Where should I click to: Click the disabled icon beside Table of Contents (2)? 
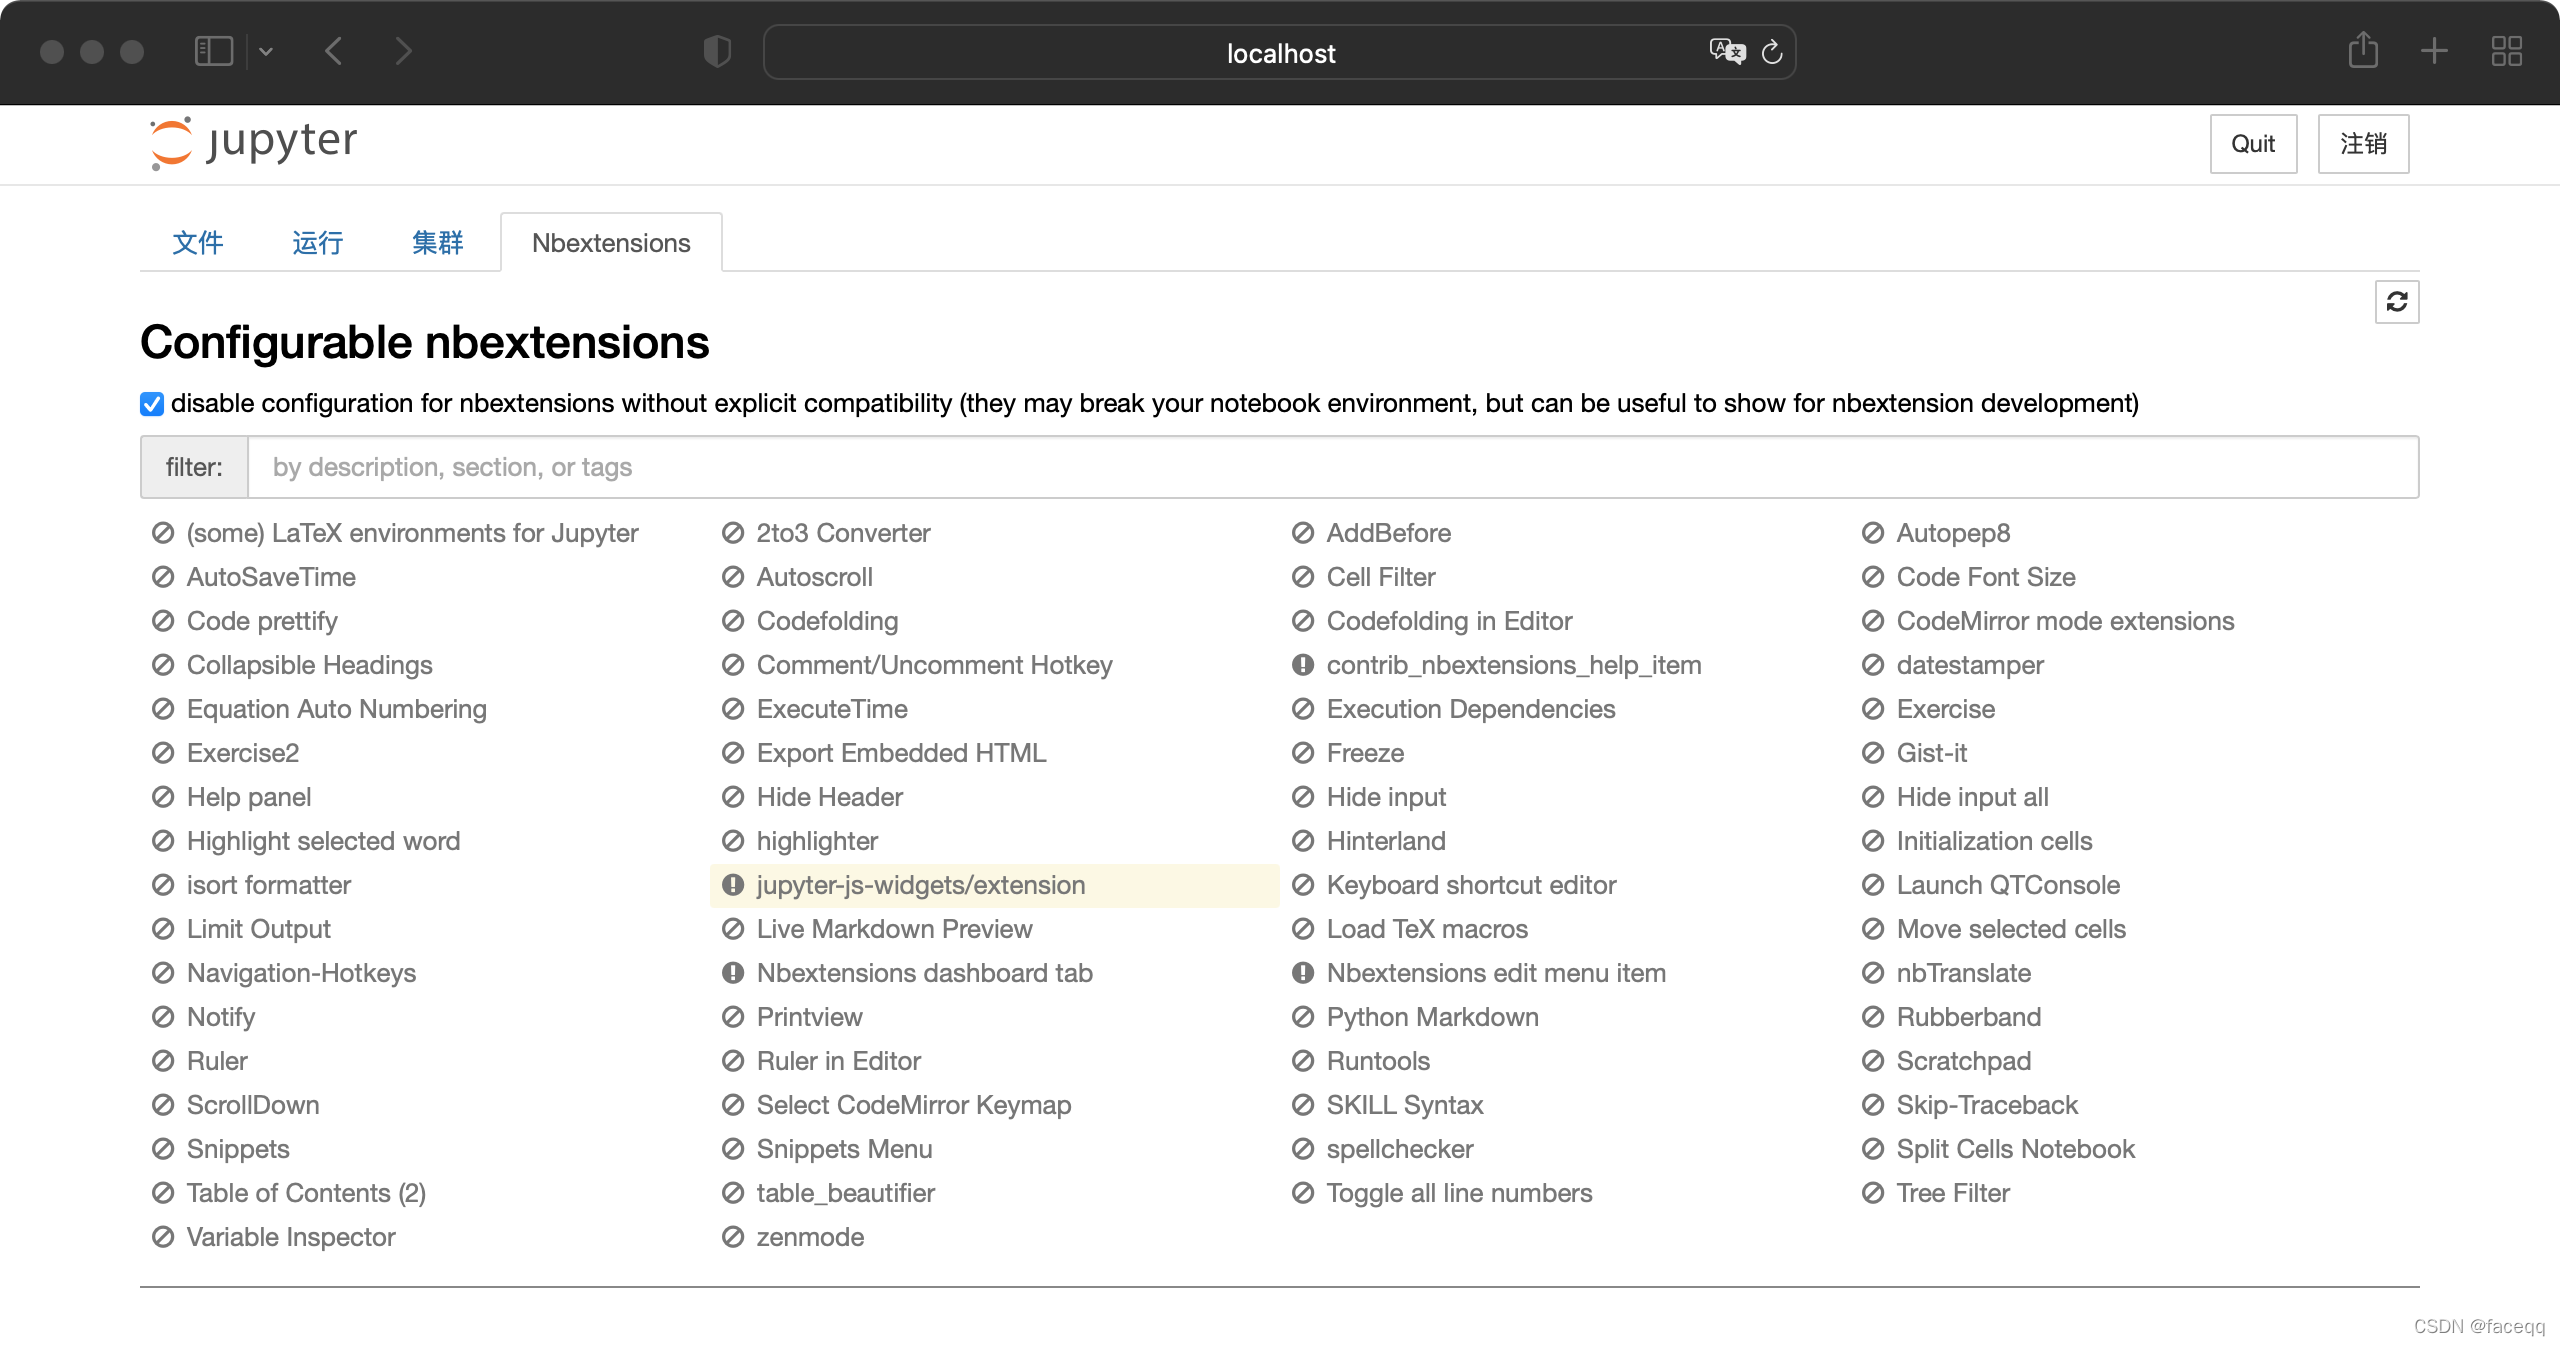click(163, 1193)
